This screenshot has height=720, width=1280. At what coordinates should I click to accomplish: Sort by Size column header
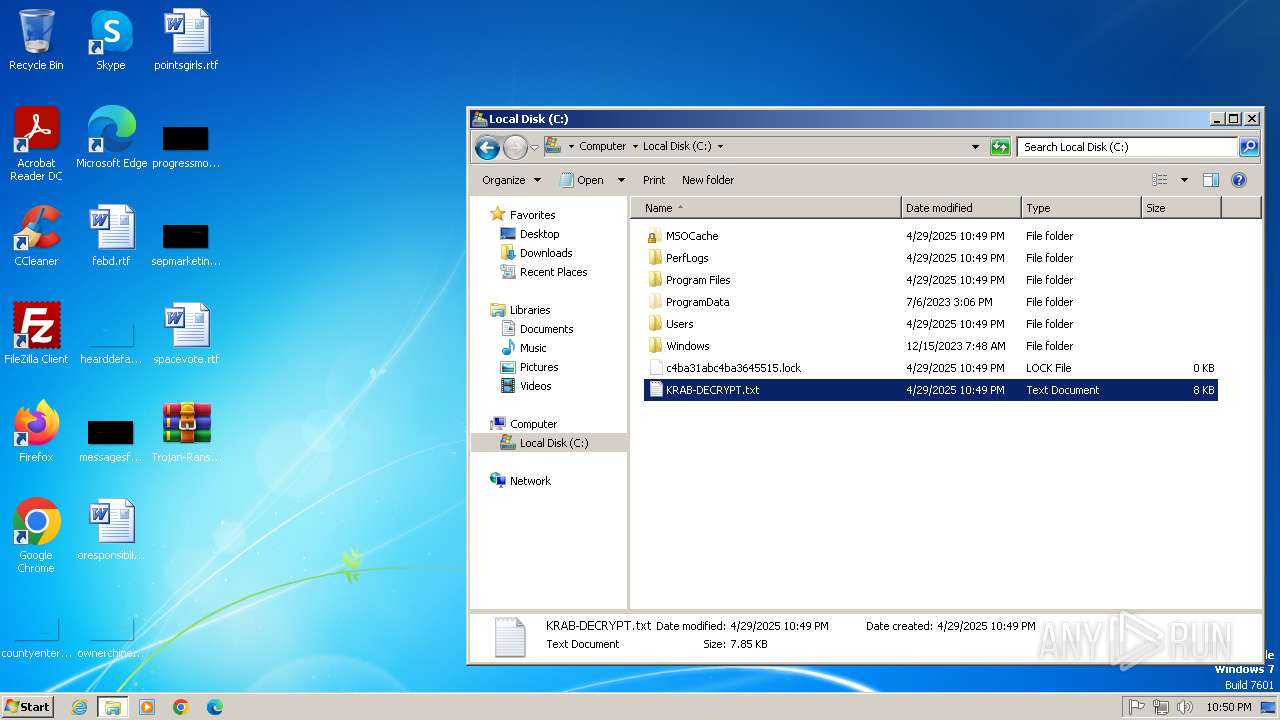pos(1181,208)
